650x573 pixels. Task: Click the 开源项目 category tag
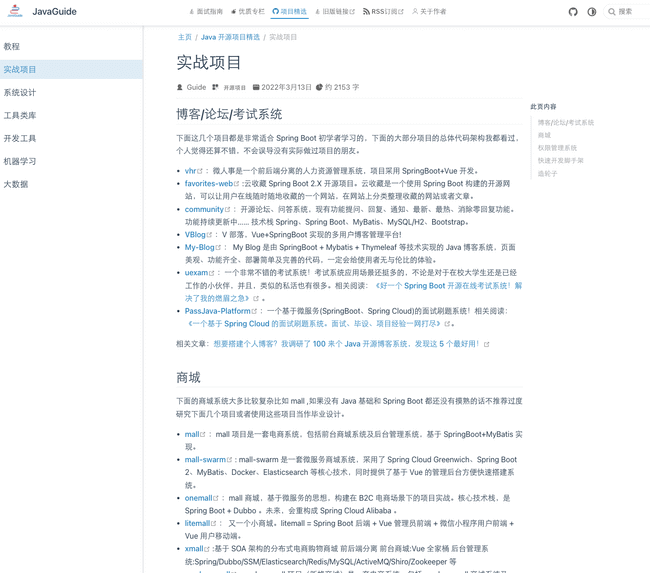coord(234,87)
